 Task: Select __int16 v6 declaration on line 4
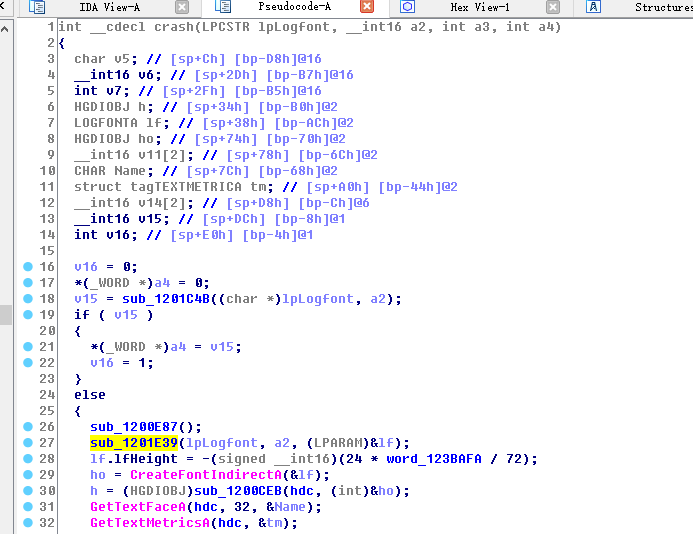118,75
